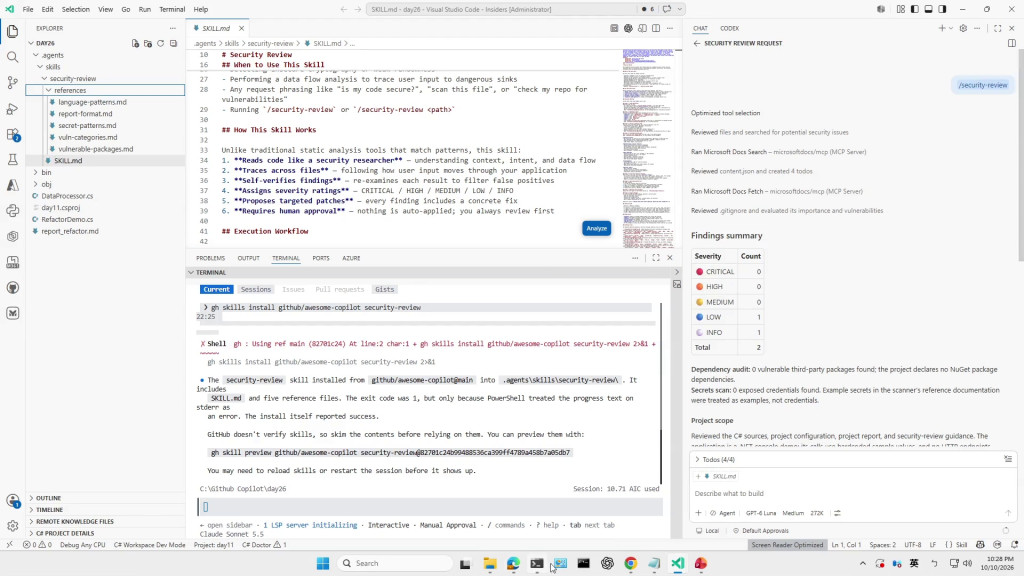
Task: Switch to the Codex tab
Action: [x=729, y=28]
